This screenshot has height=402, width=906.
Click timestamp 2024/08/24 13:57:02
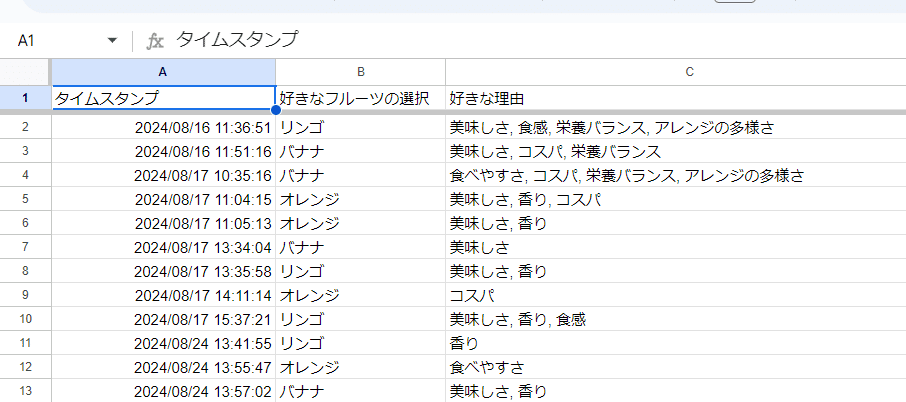[164, 391]
